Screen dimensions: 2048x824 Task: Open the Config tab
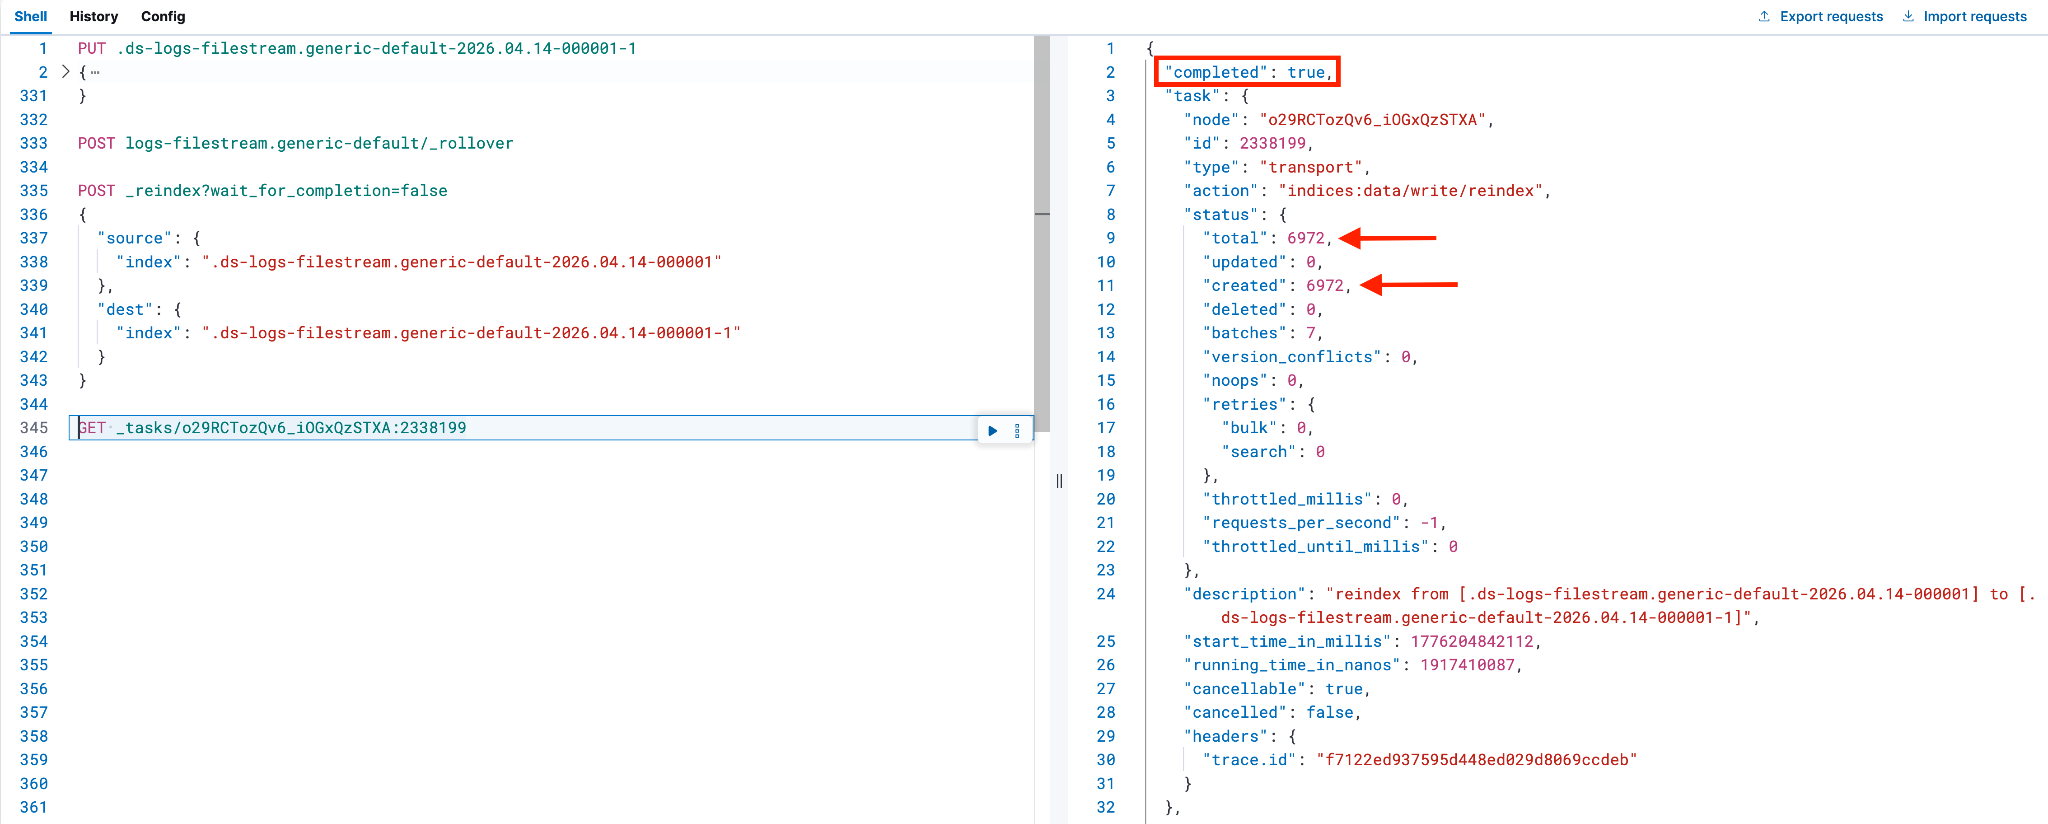tap(163, 17)
